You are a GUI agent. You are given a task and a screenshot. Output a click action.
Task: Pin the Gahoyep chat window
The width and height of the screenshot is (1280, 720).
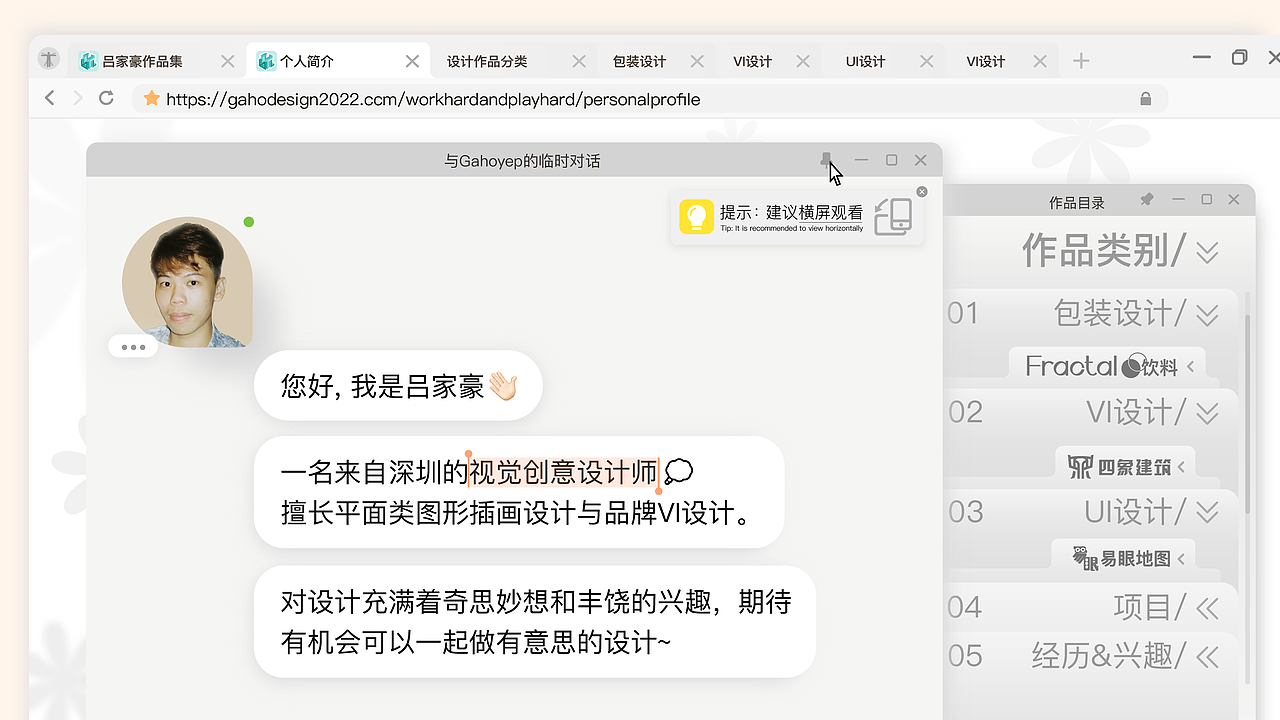point(826,160)
